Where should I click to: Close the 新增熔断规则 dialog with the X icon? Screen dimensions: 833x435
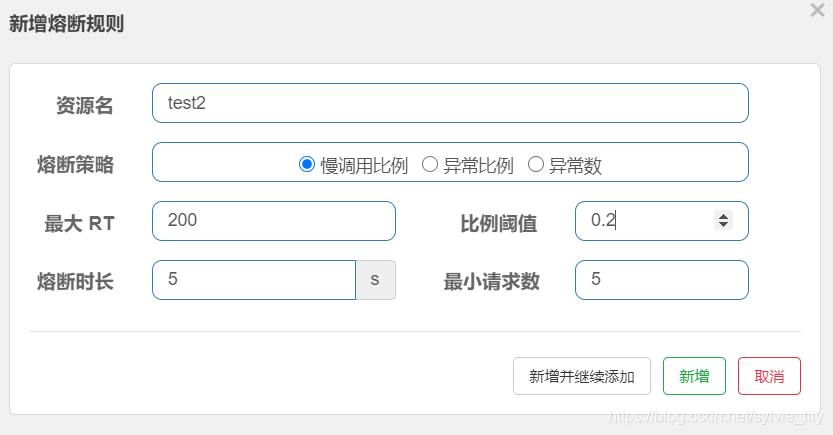pos(817,10)
